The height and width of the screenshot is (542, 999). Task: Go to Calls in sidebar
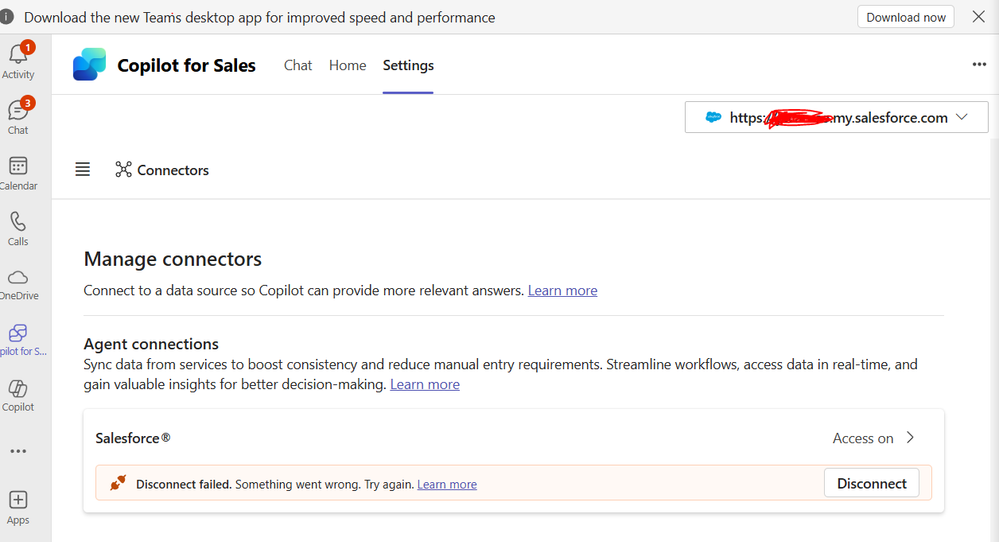[18, 228]
